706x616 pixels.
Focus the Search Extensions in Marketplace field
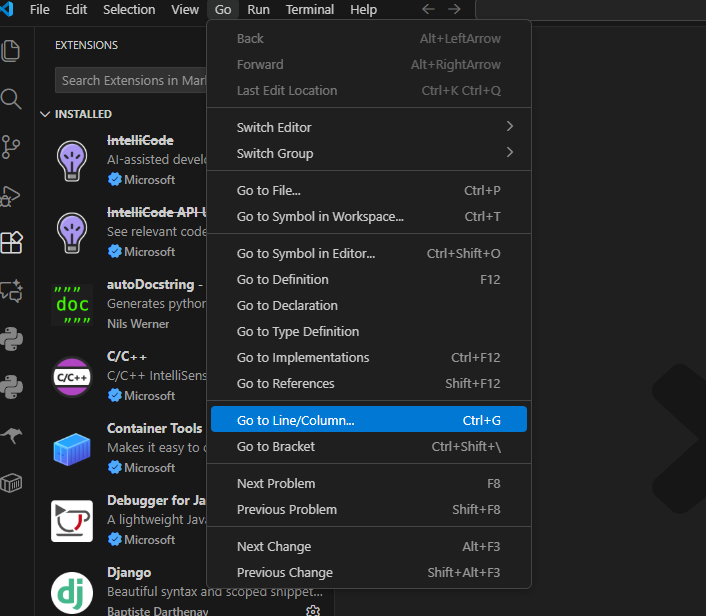[131, 80]
